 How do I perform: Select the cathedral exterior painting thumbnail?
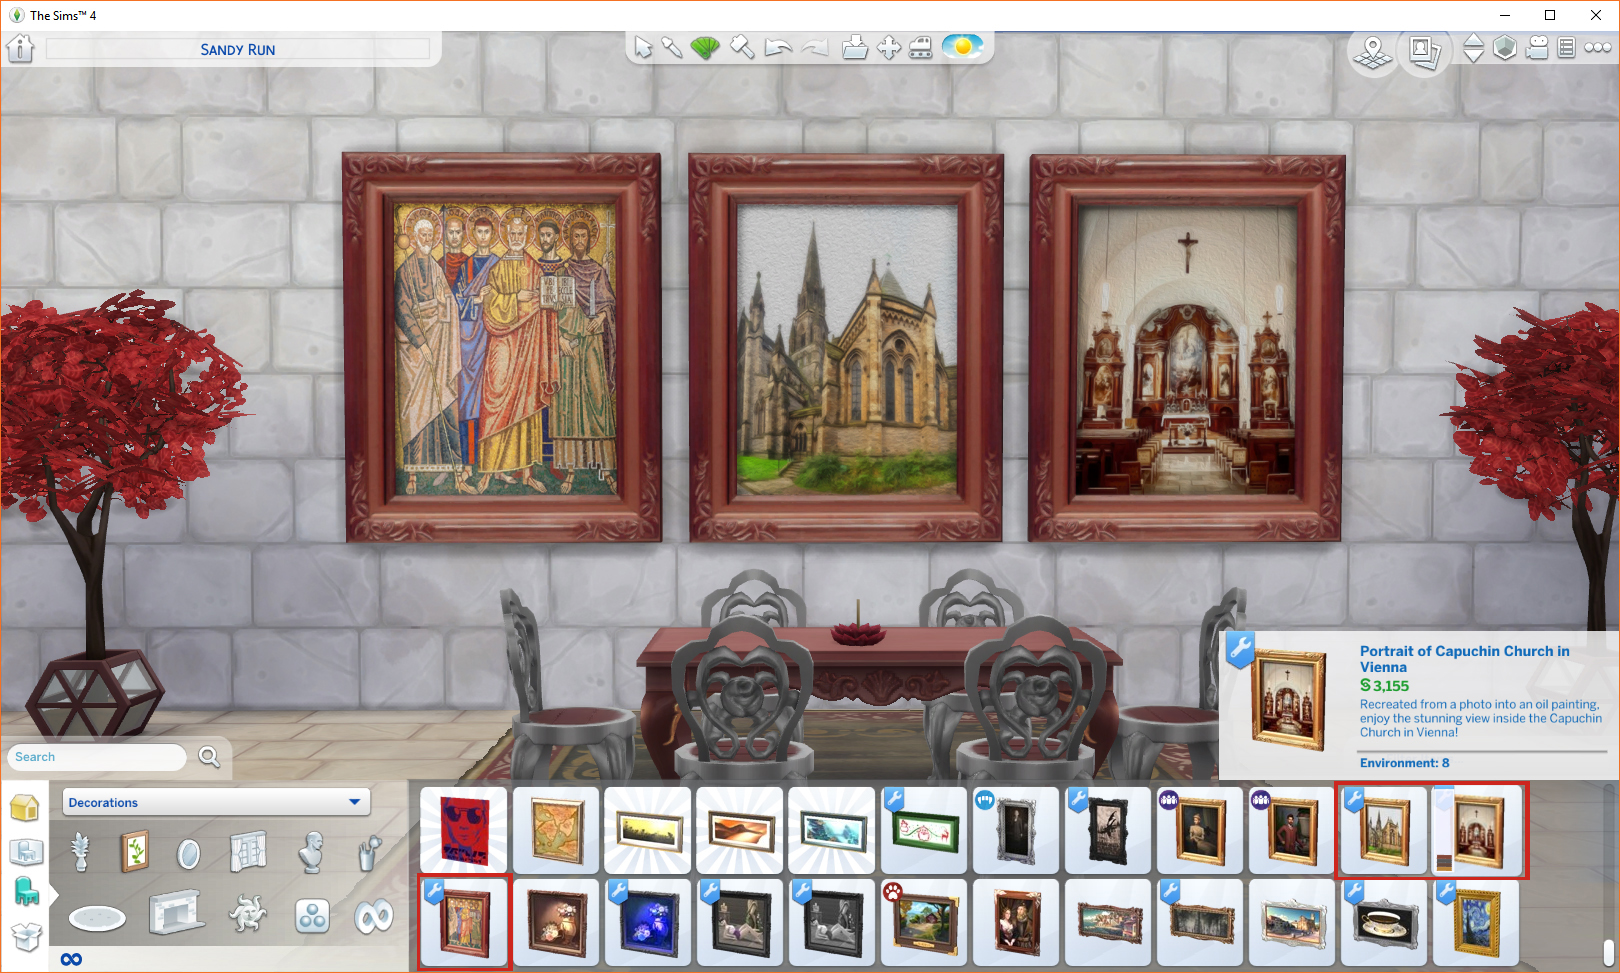tap(1384, 831)
